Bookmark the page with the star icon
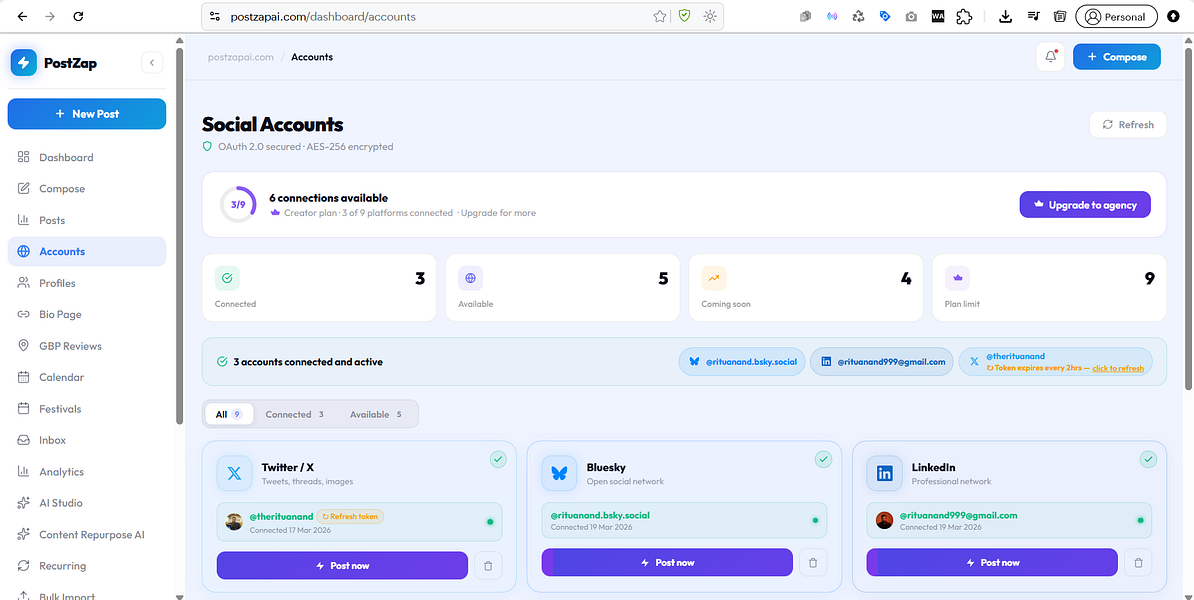 pyautogui.click(x=659, y=16)
